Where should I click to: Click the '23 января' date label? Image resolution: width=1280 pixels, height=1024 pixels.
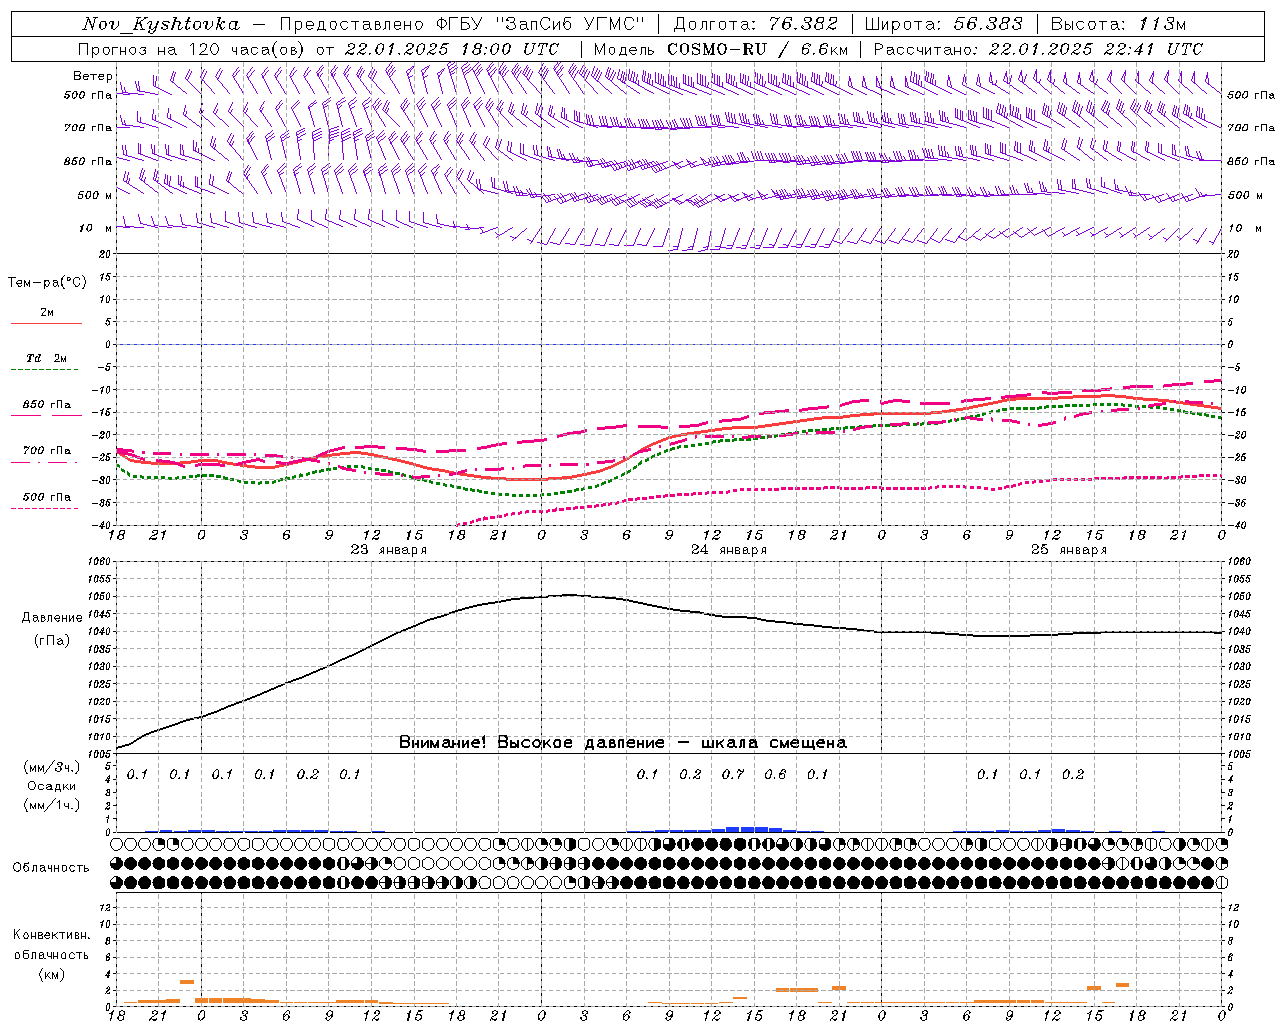coord(388,550)
